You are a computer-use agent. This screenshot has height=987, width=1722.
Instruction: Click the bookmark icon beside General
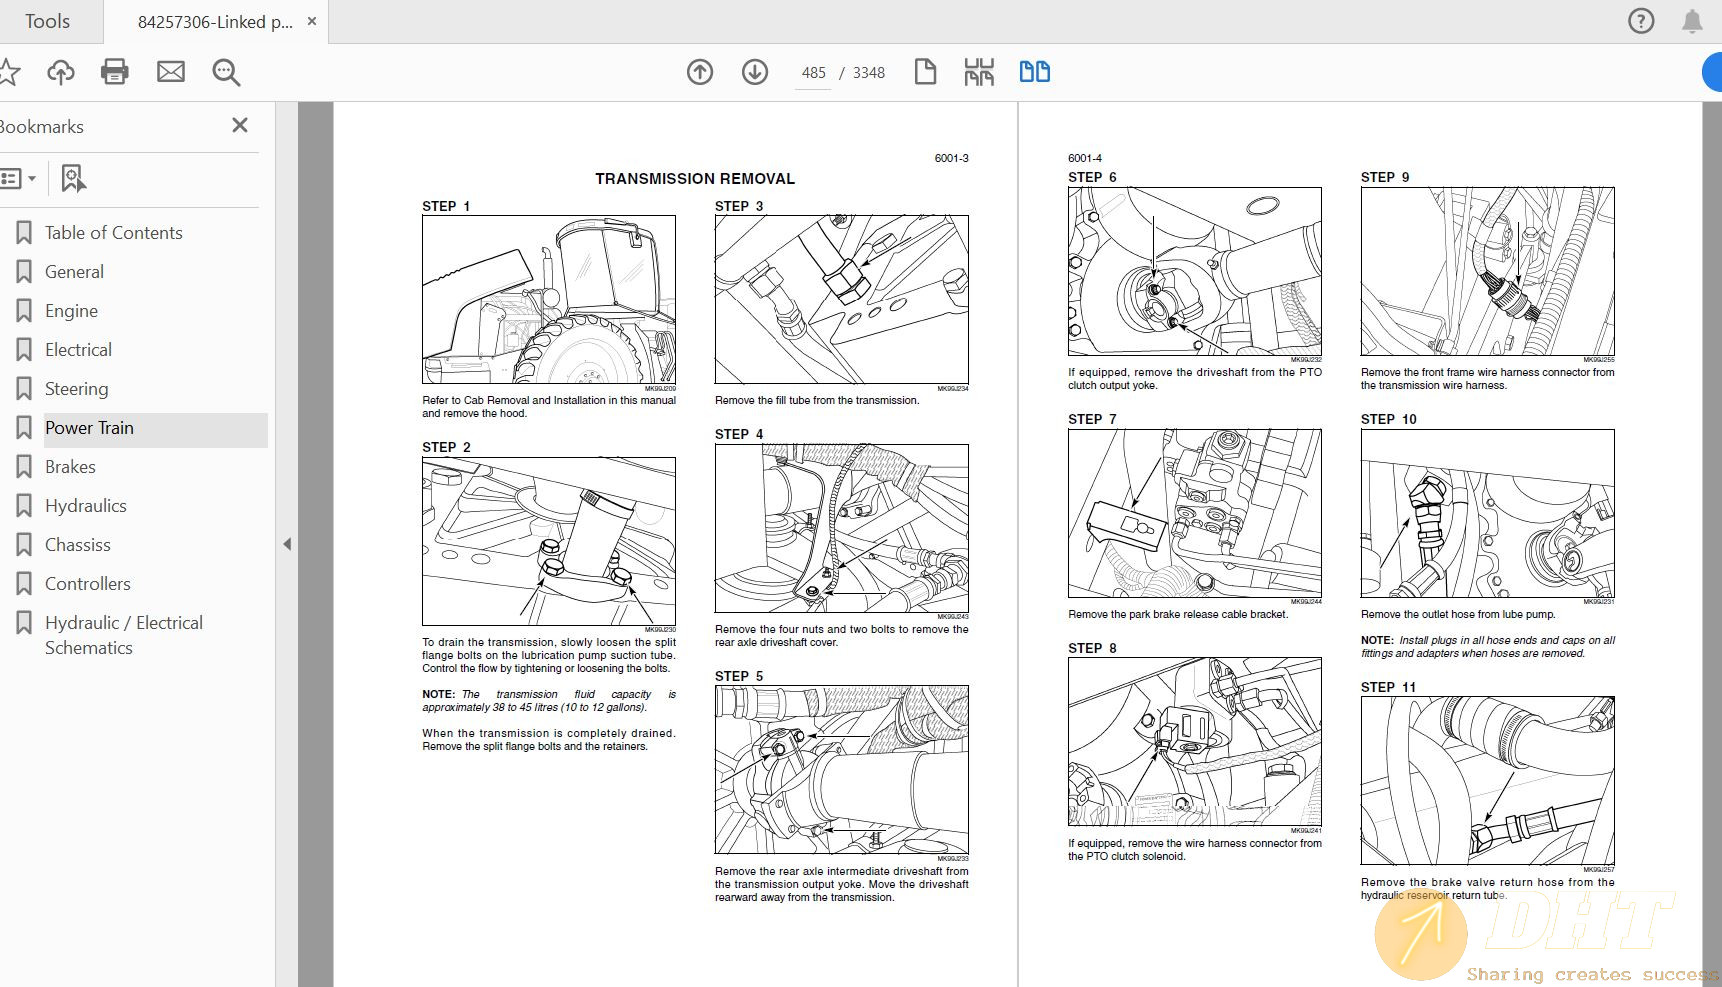point(24,272)
